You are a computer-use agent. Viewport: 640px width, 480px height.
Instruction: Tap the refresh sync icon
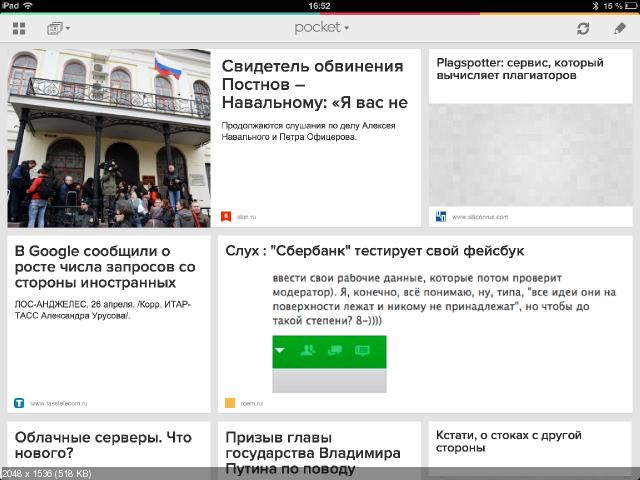tap(583, 28)
